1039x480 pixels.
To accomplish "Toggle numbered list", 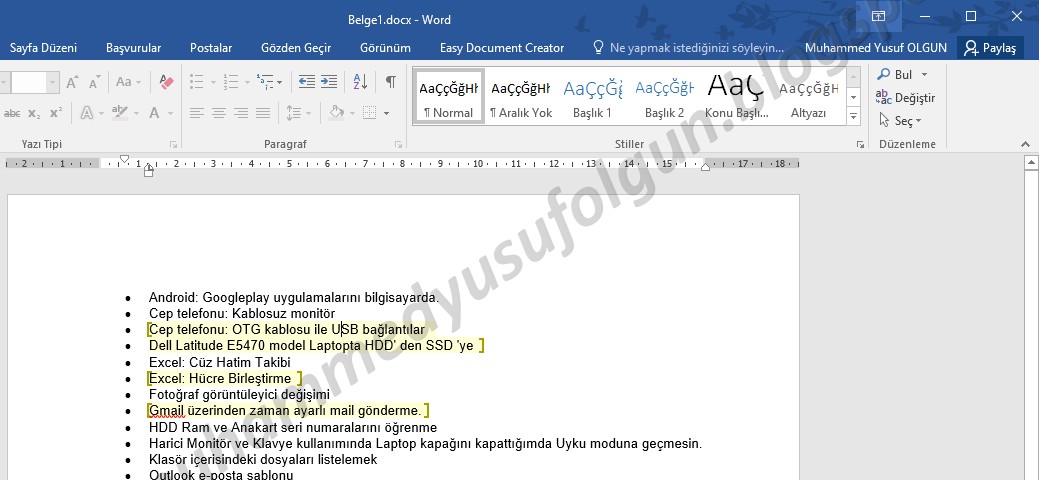I will [231, 82].
